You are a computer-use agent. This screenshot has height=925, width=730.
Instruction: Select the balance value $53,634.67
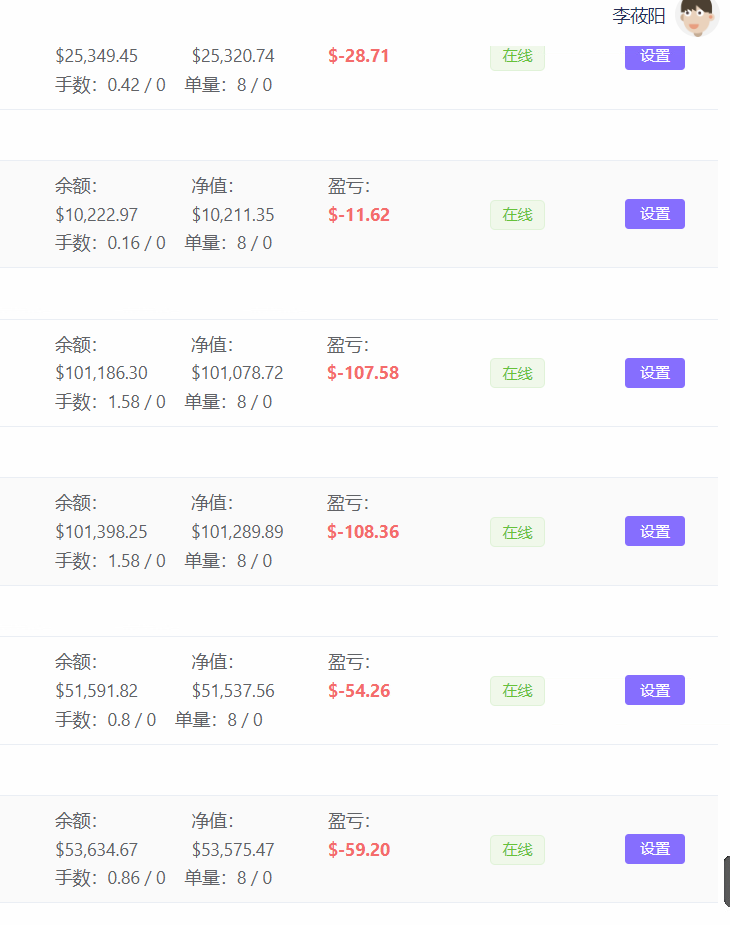click(x=96, y=849)
